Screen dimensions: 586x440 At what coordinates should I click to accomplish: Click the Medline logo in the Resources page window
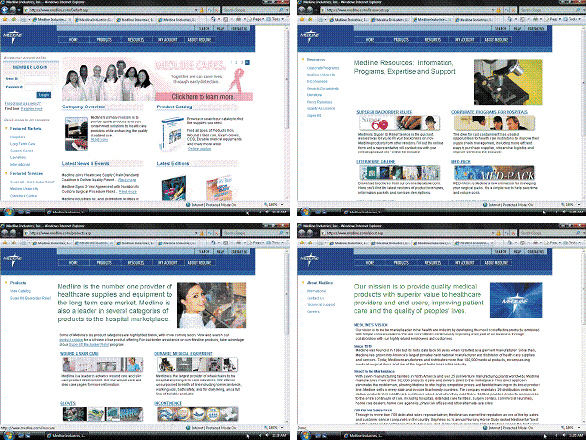309,37
